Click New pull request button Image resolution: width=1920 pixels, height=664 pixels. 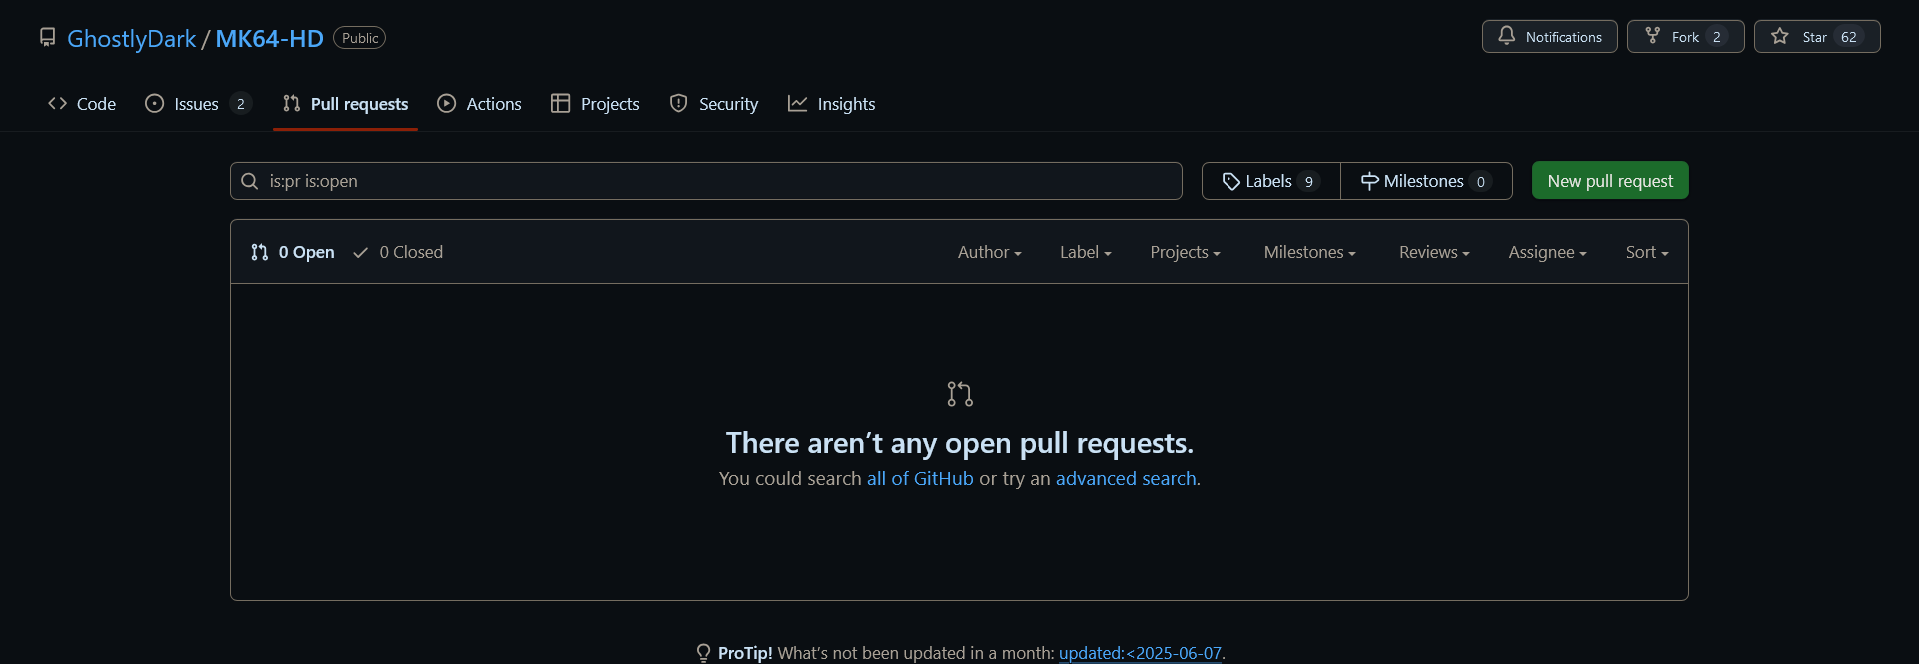(x=1610, y=181)
